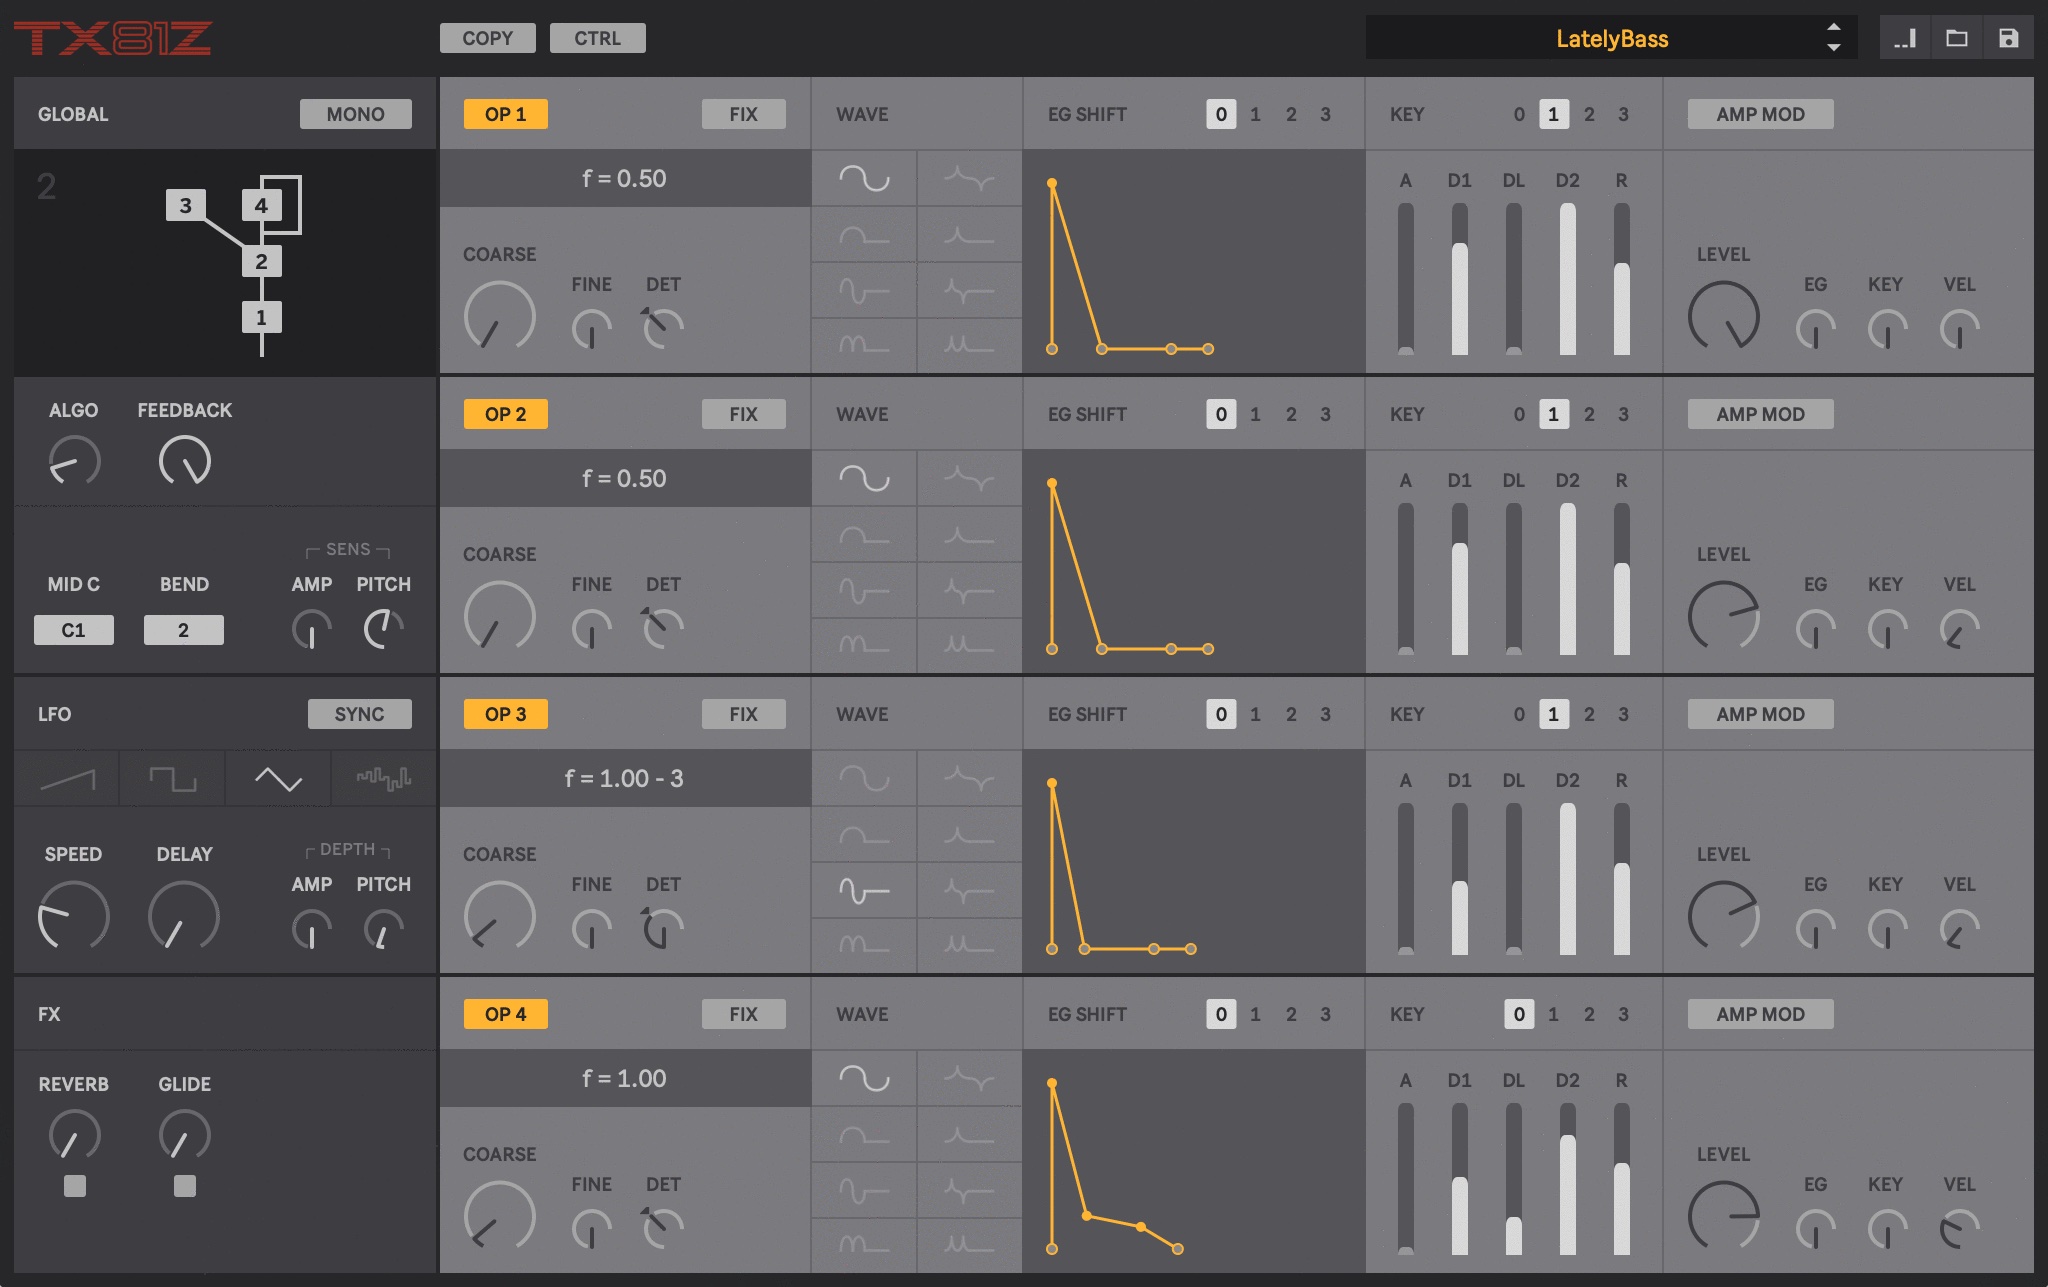2048x1287 pixels.
Task: Set OP 2 EG SHIFT to 2
Action: click(x=1291, y=414)
